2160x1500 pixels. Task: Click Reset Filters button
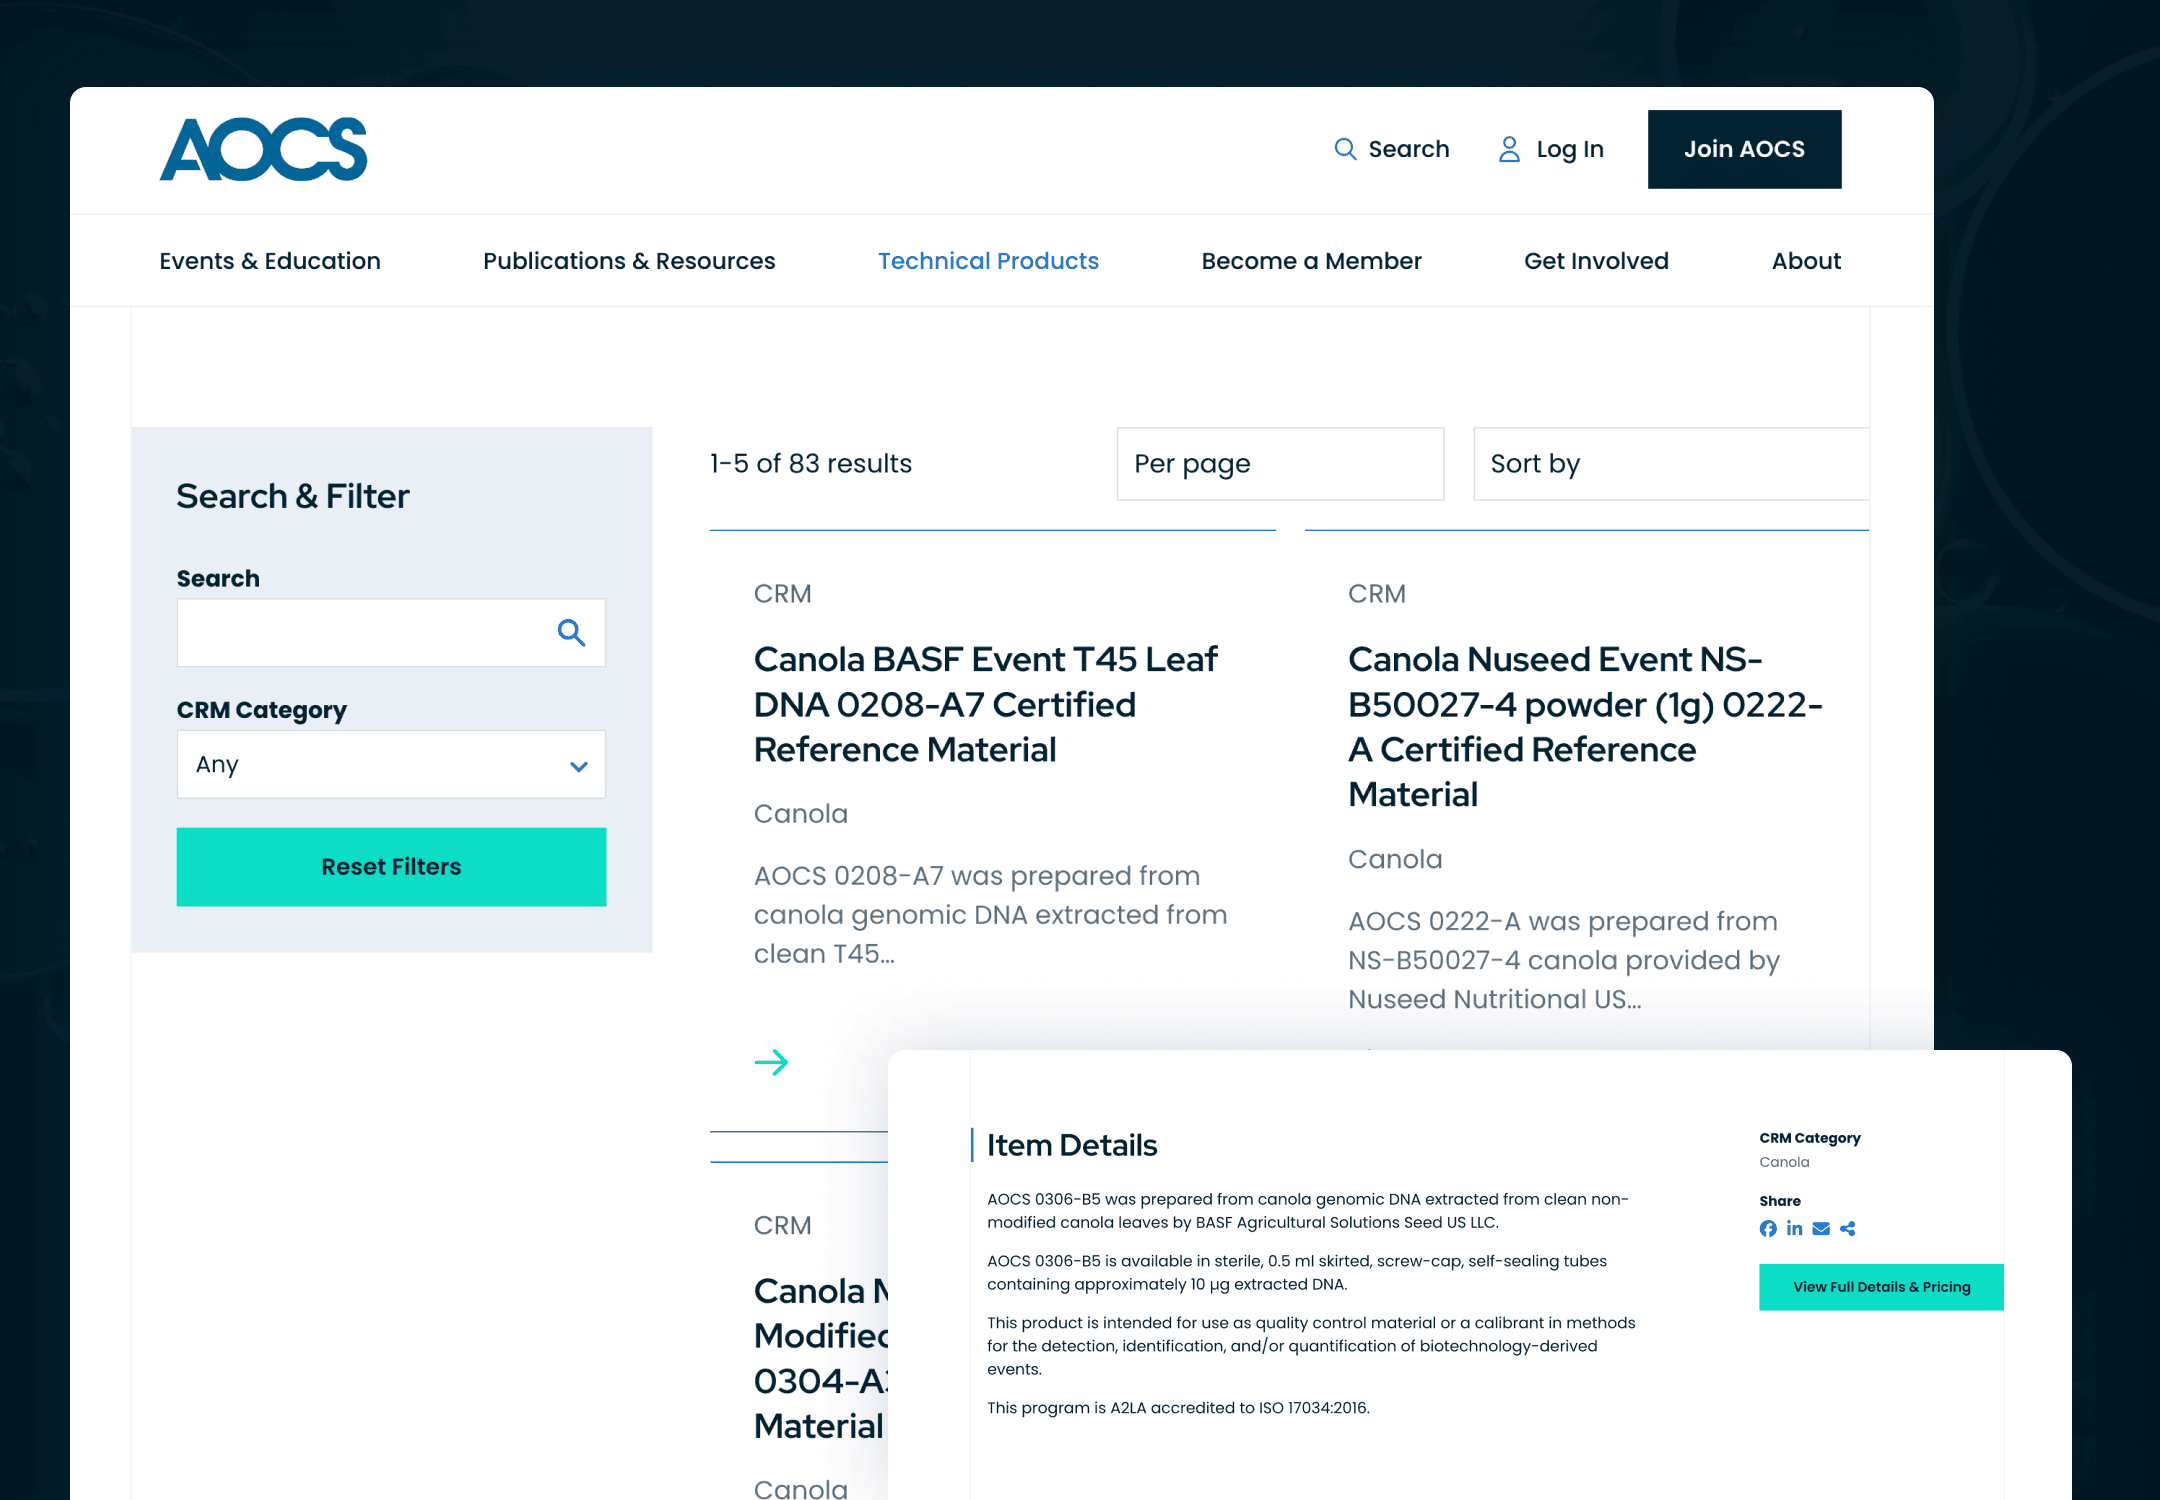[x=391, y=867]
